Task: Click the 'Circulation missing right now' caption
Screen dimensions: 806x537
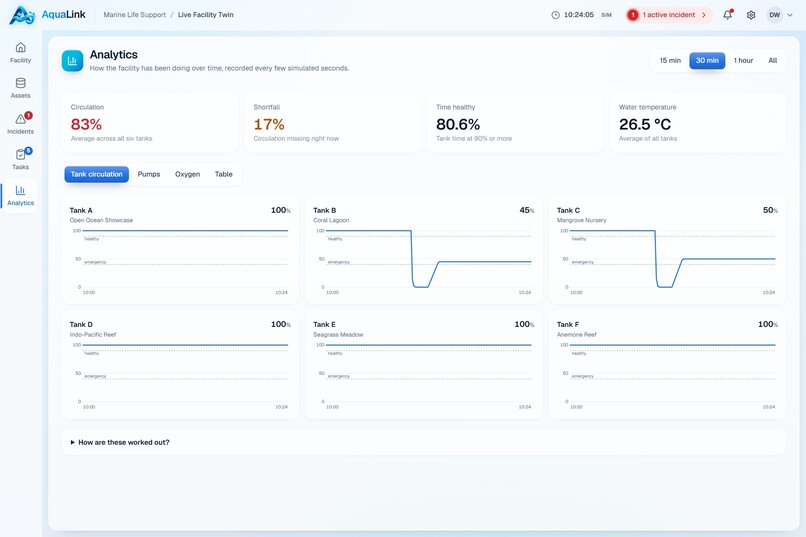Action: (296, 139)
